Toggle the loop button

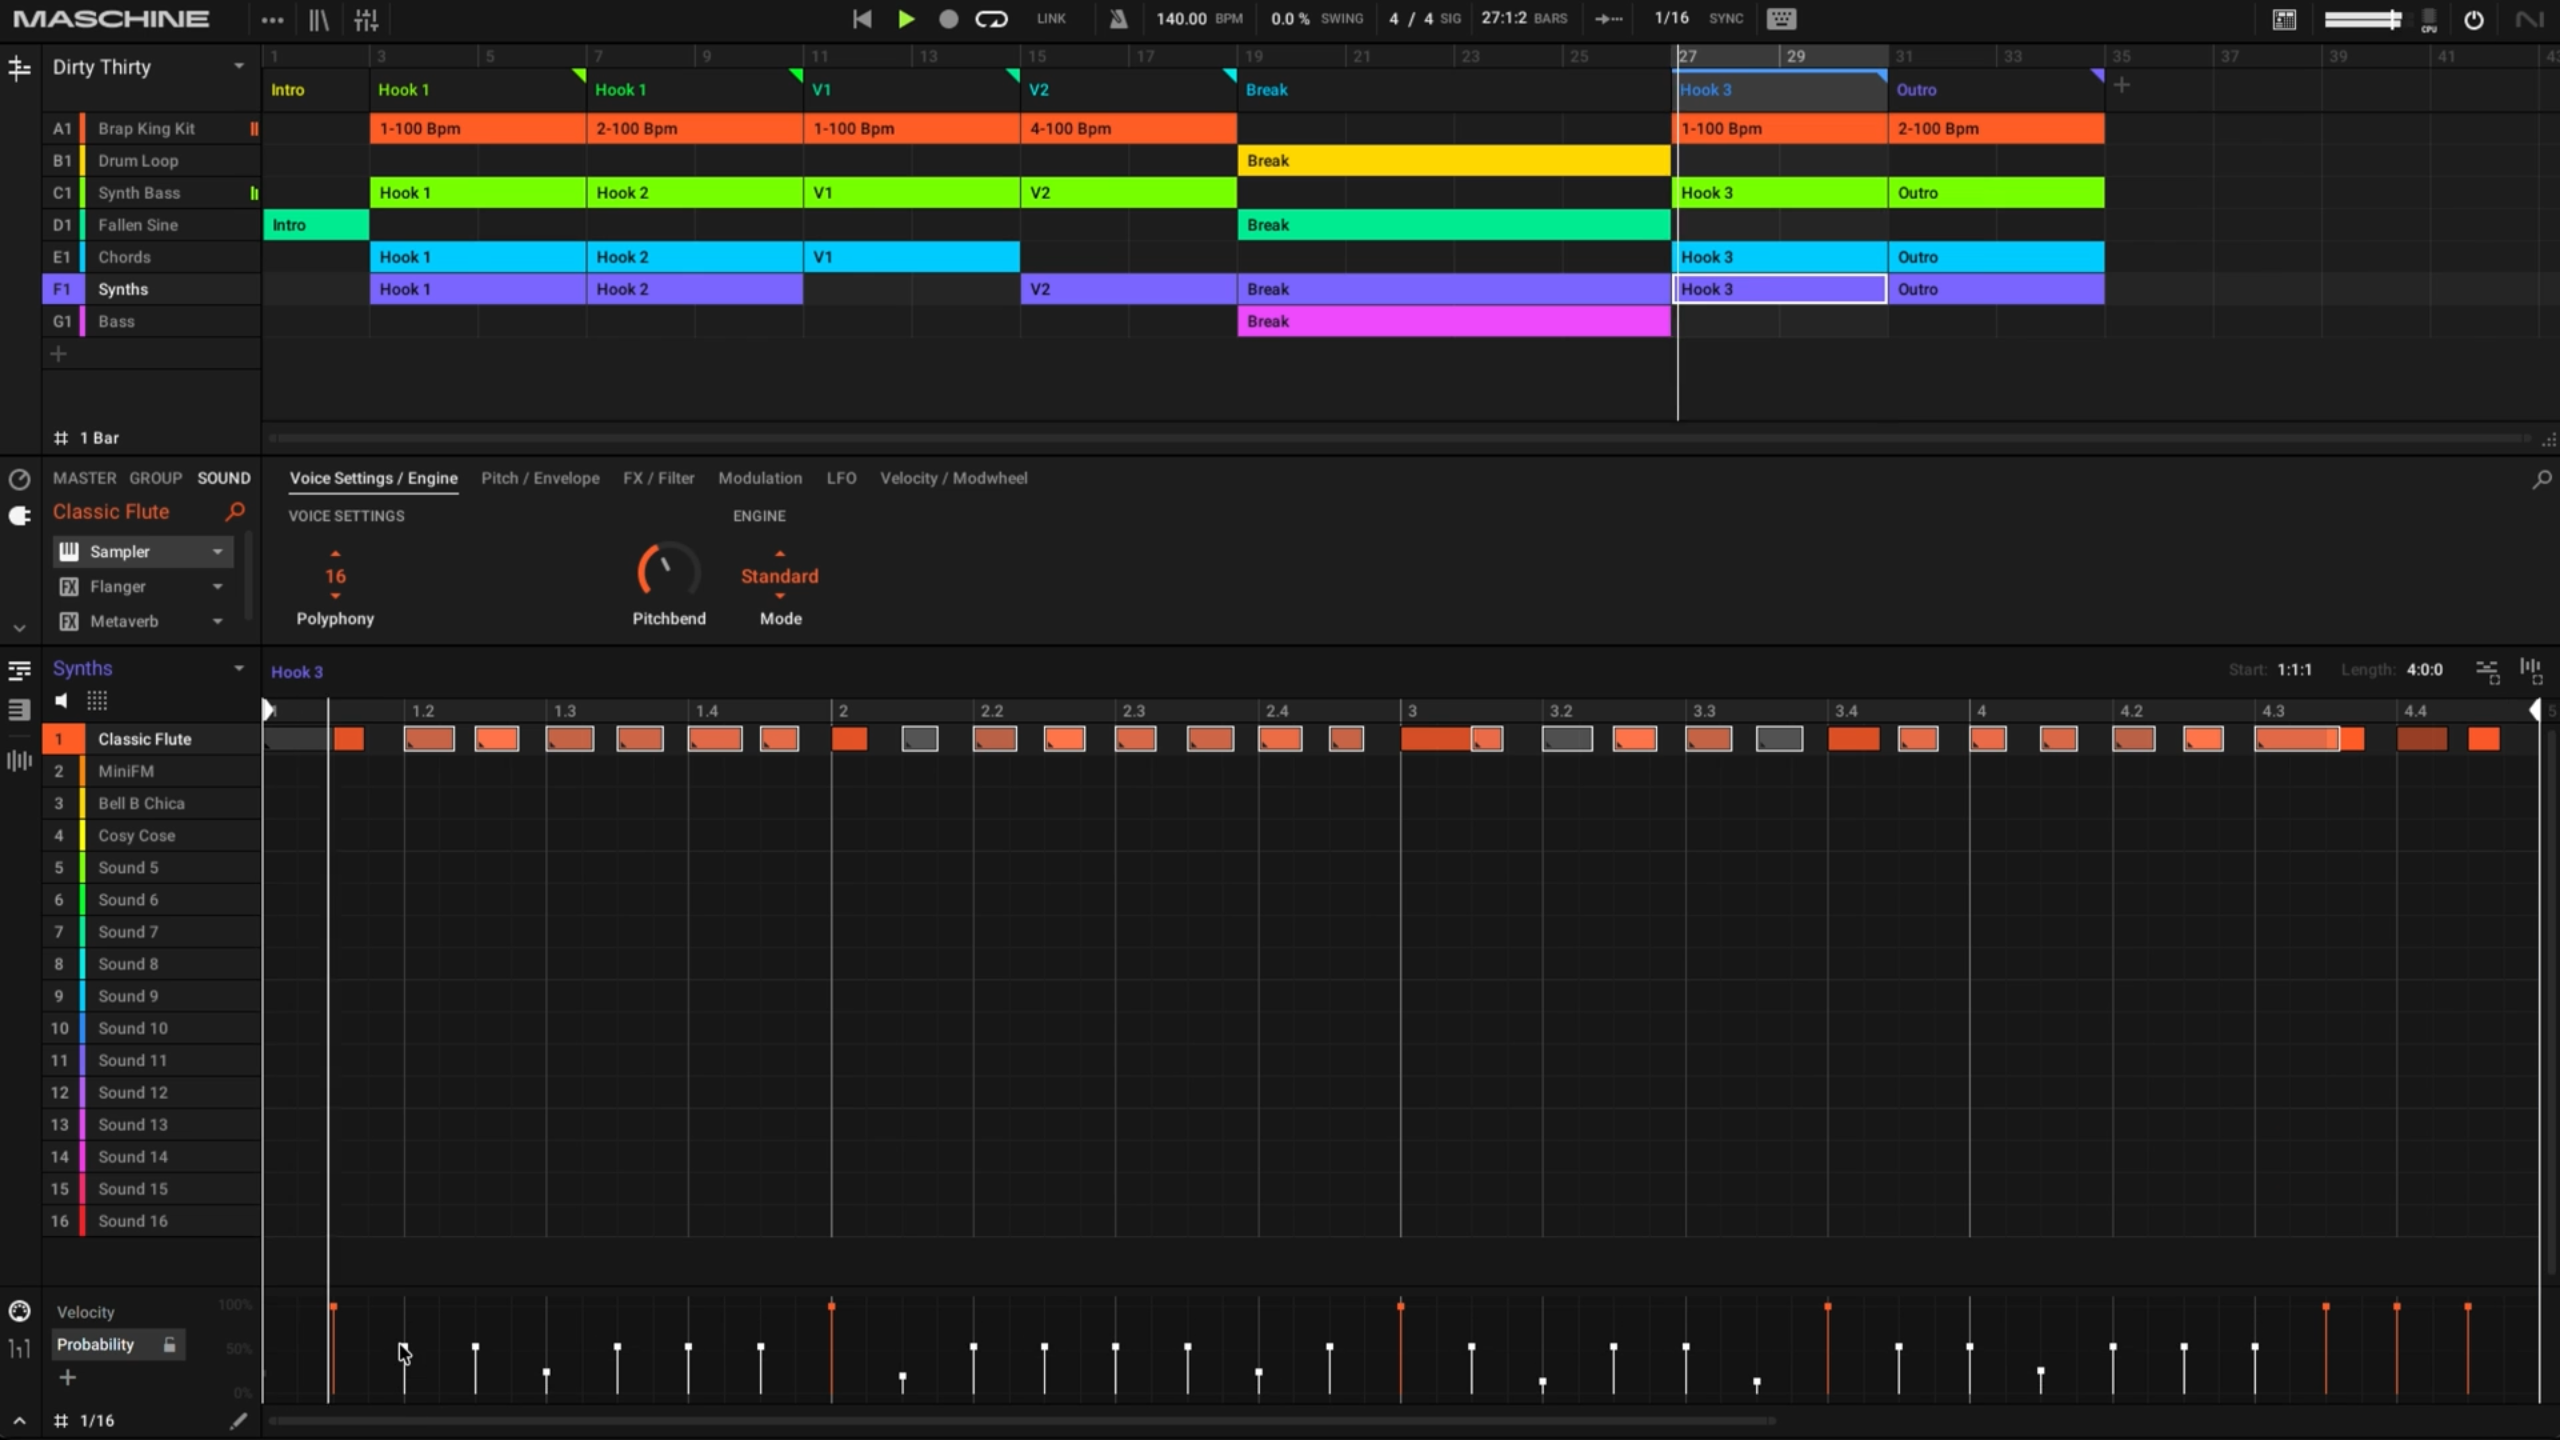pos(991,19)
